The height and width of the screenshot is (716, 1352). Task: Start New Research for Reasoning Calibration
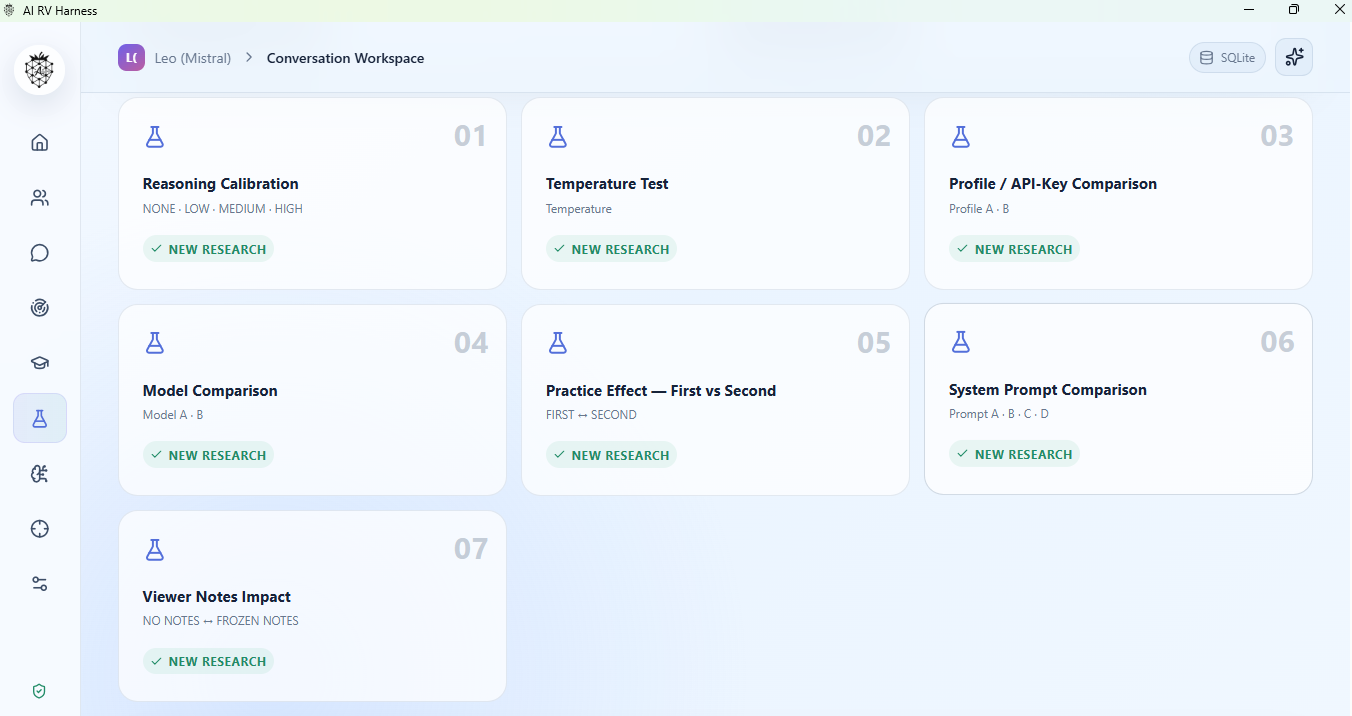[208, 249]
